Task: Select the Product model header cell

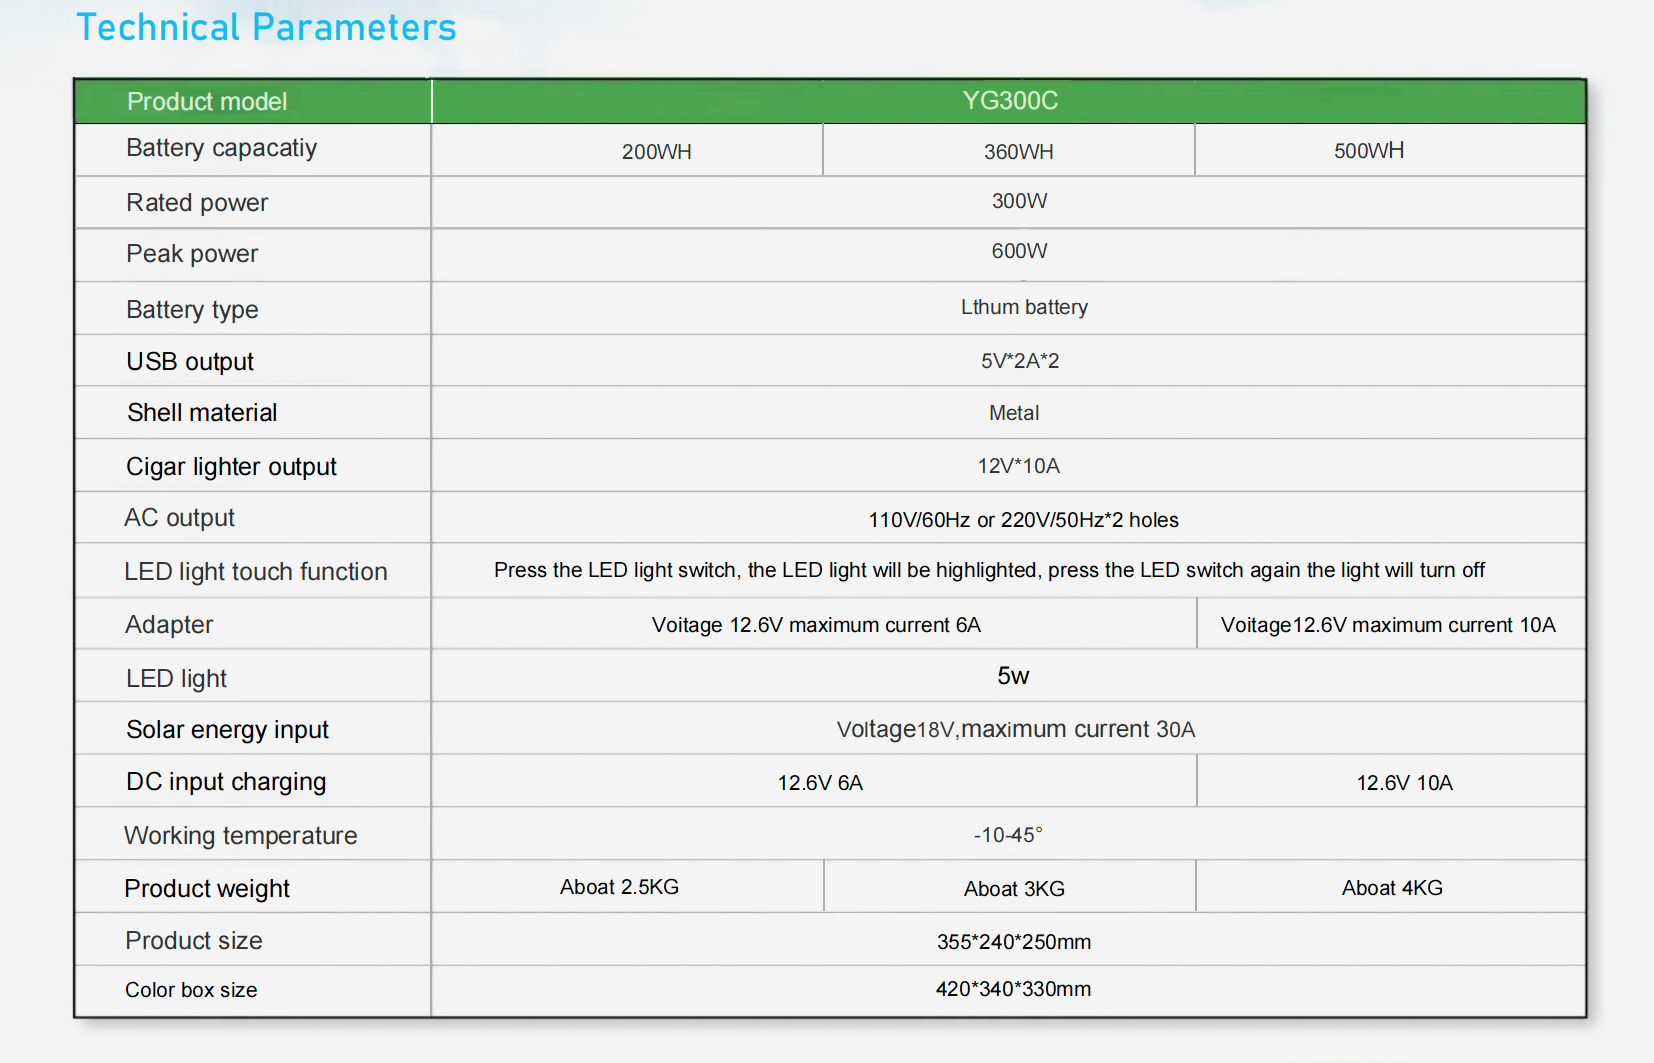Action: point(207,102)
